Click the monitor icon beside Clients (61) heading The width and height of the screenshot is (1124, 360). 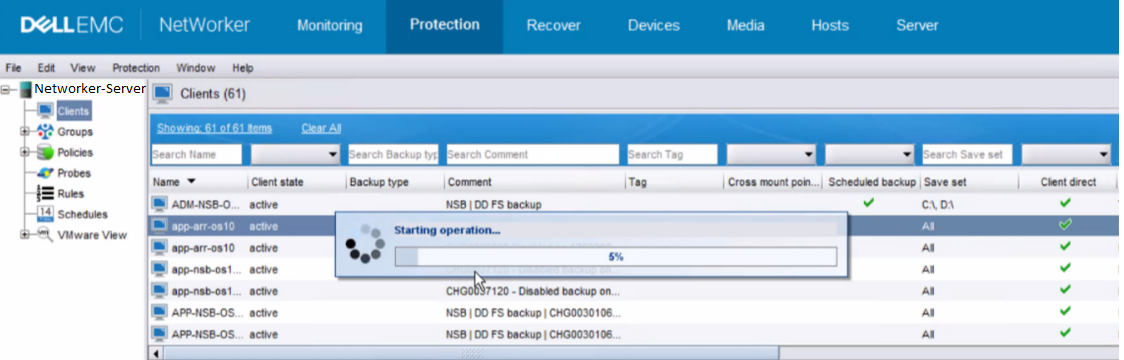163,94
